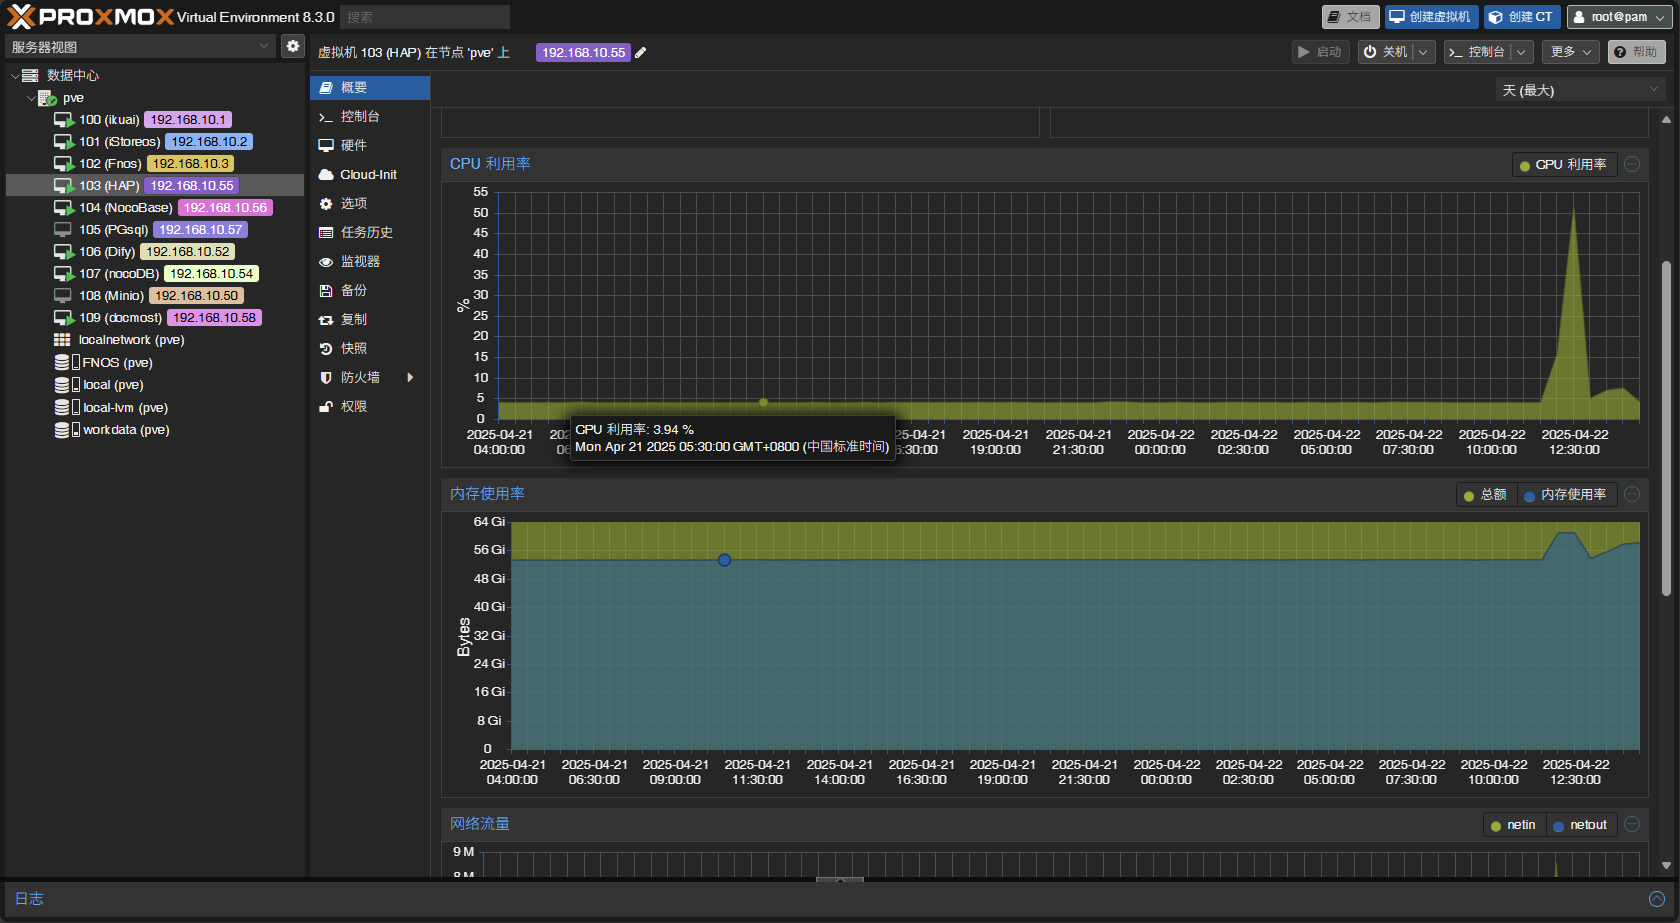Viewport: 1680px width, 923px height.
Task: Toggle the 总额 series in memory chart
Action: click(1485, 495)
